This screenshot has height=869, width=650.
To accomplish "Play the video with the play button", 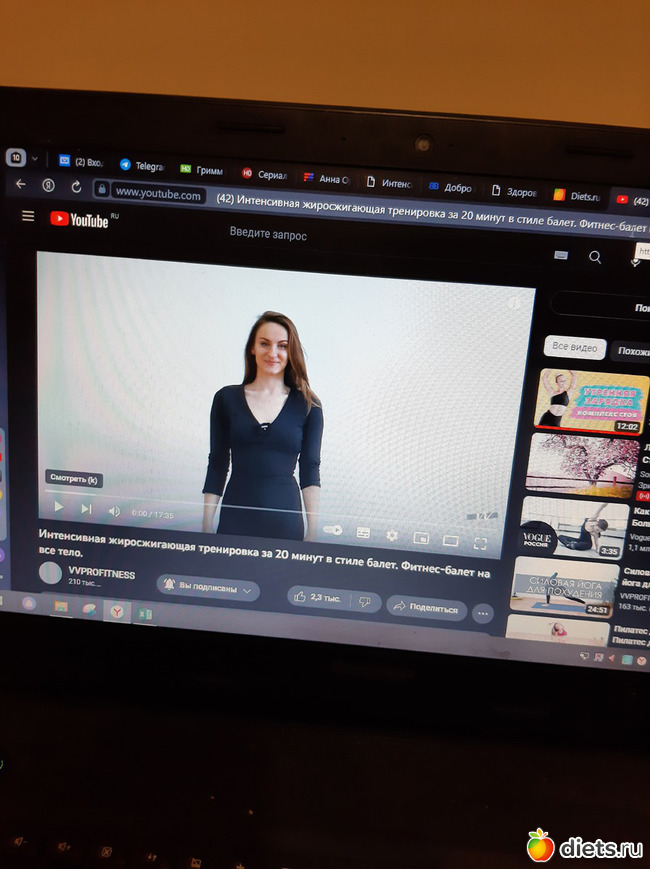I will (58, 507).
